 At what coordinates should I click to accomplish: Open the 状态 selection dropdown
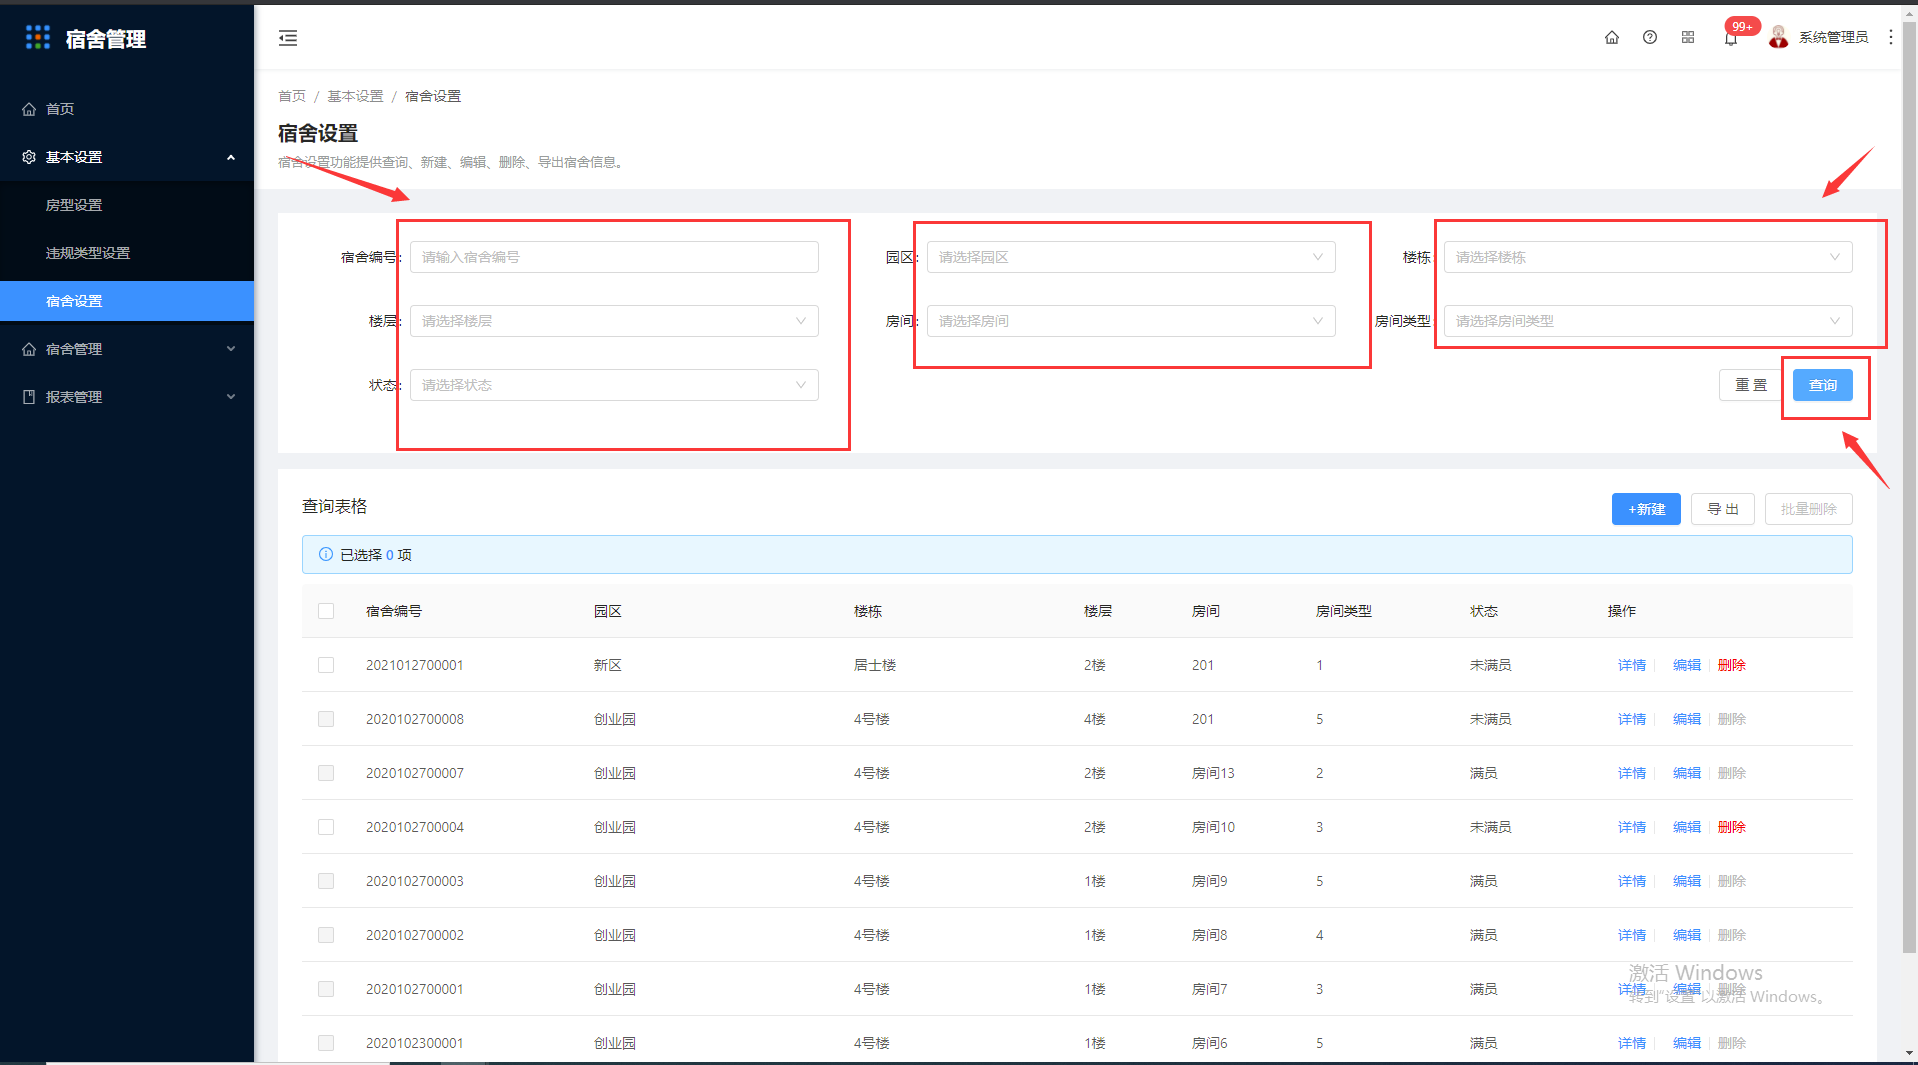click(x=614, y=385)
